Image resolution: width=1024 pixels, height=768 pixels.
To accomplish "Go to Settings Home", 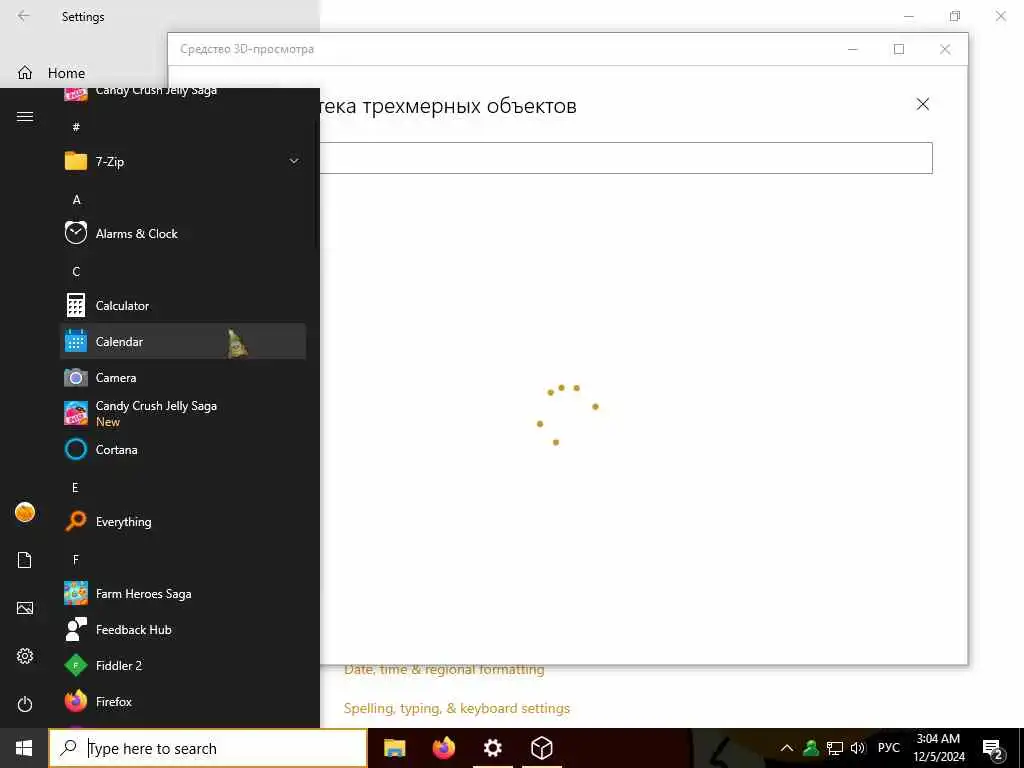I will [66, 73].
